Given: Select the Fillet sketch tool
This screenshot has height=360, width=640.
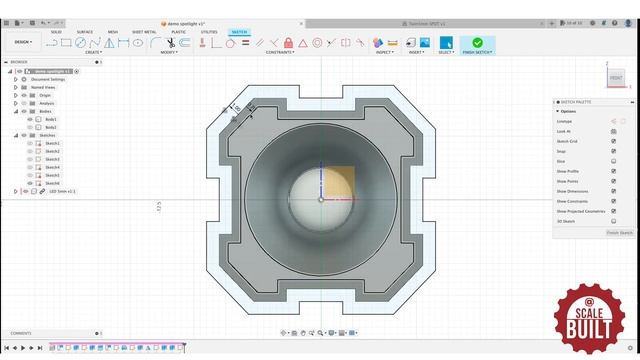Looking at the screenshot, I should click(x=155, y=42).
